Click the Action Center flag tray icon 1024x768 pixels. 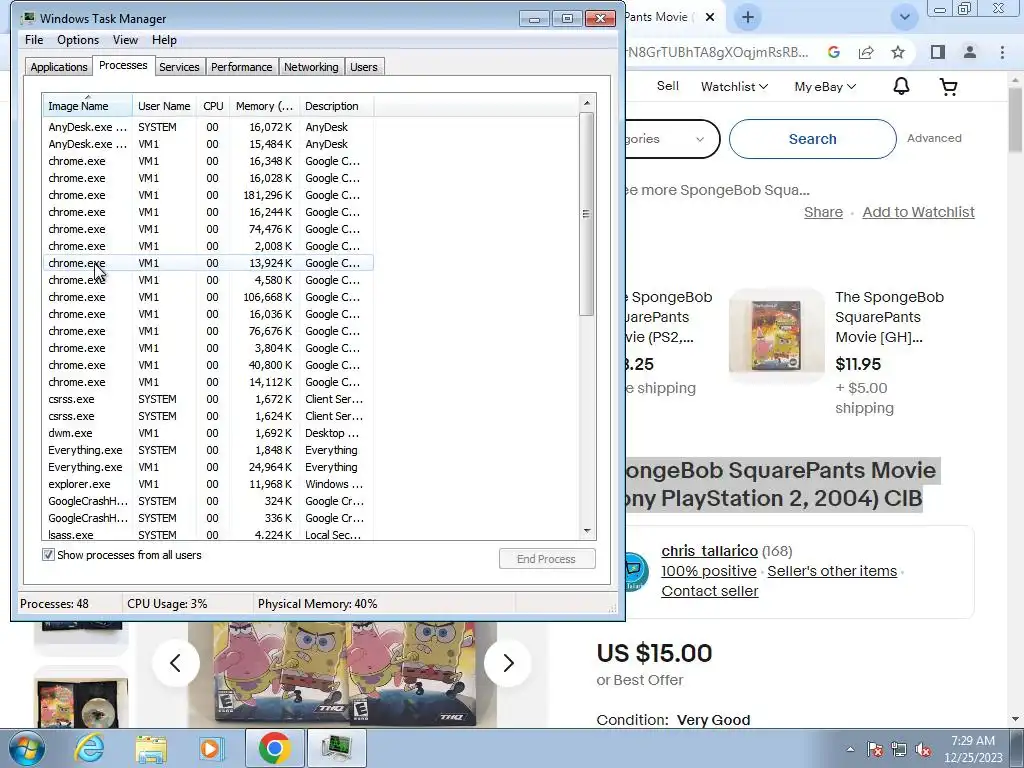point(875,750)
